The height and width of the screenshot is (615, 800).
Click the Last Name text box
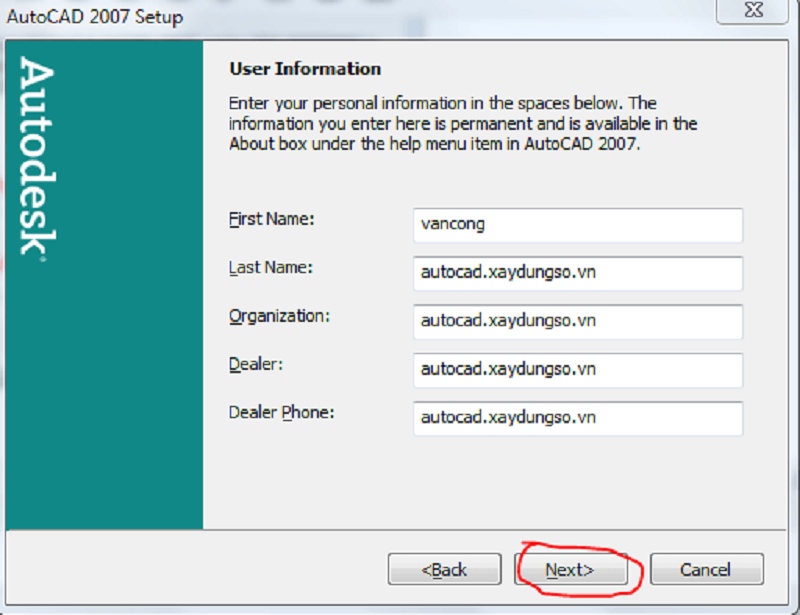click(577, 273)
